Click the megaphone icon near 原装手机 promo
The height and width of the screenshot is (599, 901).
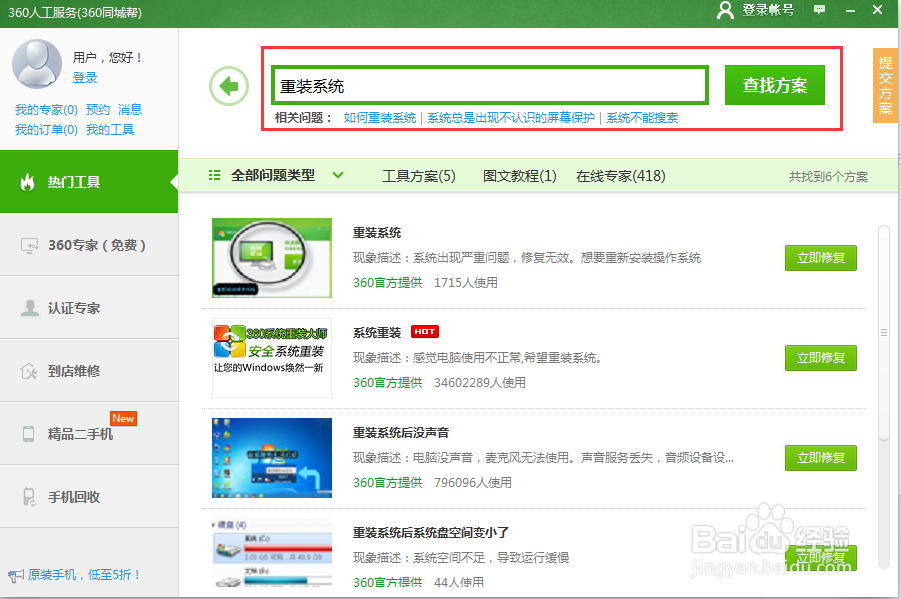click(x=16, y=575)
